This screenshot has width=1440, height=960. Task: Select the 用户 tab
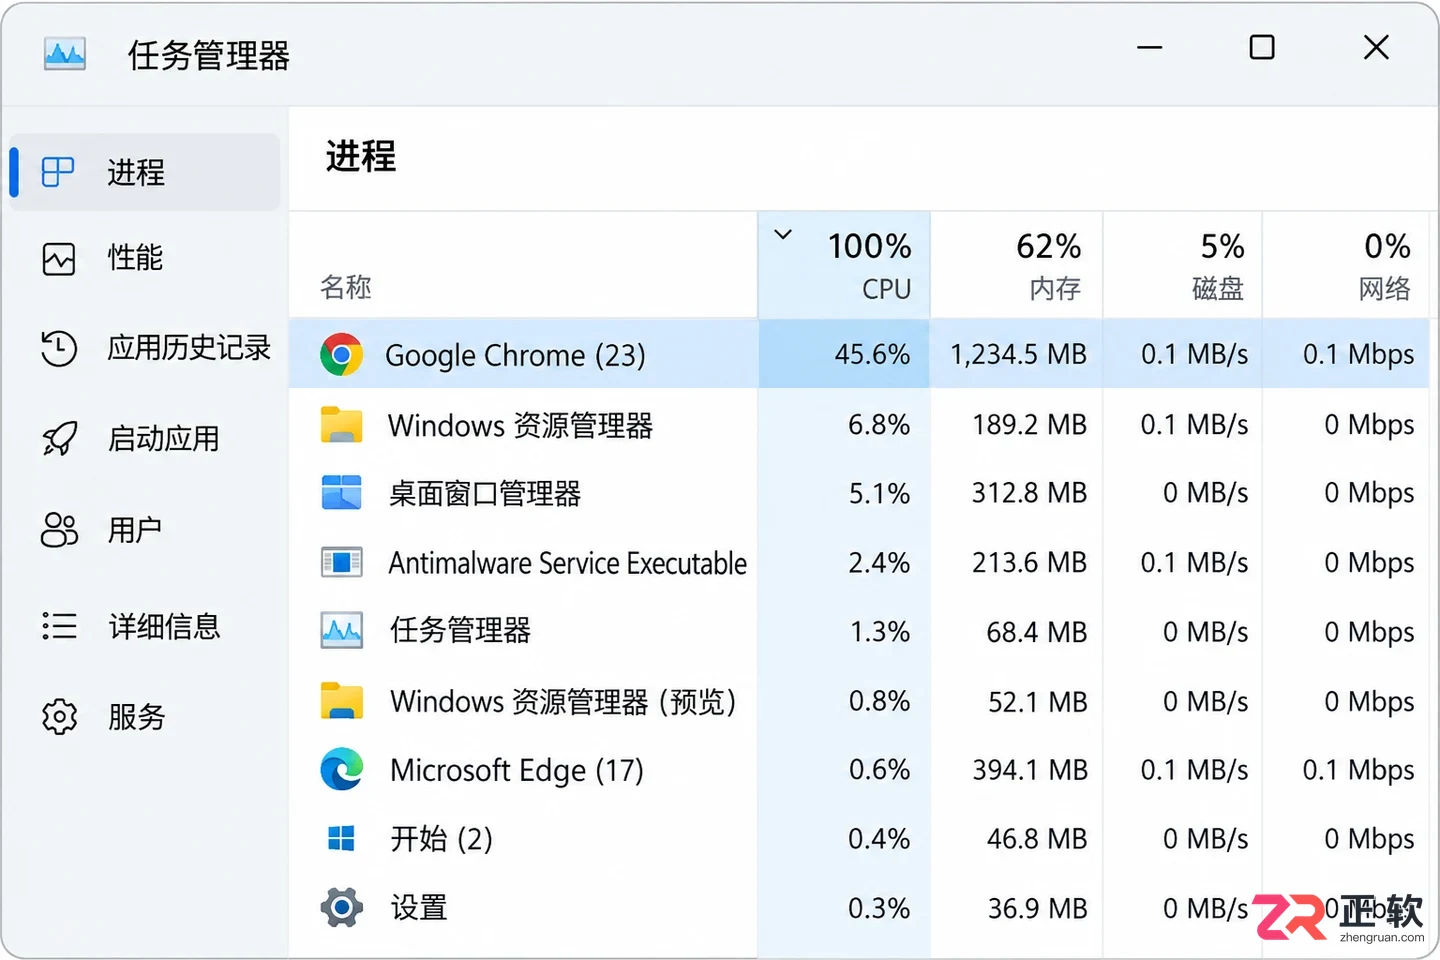(x=145, y=530)
